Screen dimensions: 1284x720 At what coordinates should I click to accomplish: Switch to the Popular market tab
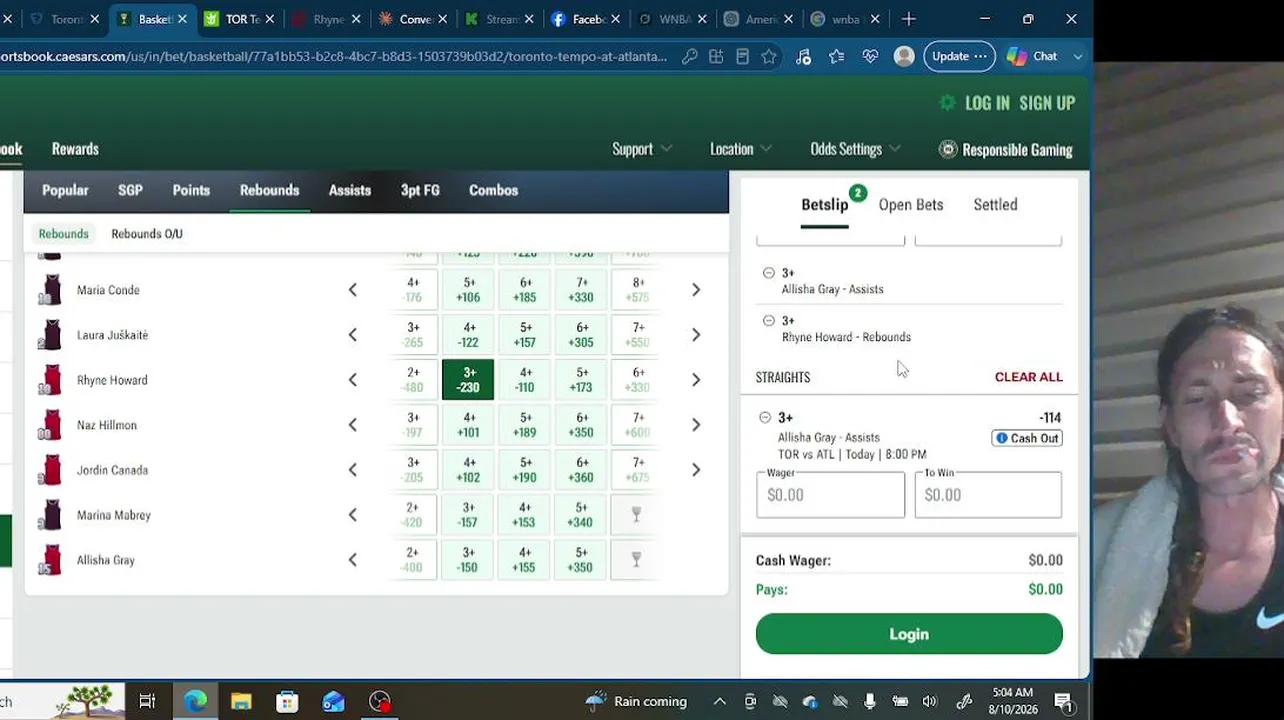click(65, 190)
